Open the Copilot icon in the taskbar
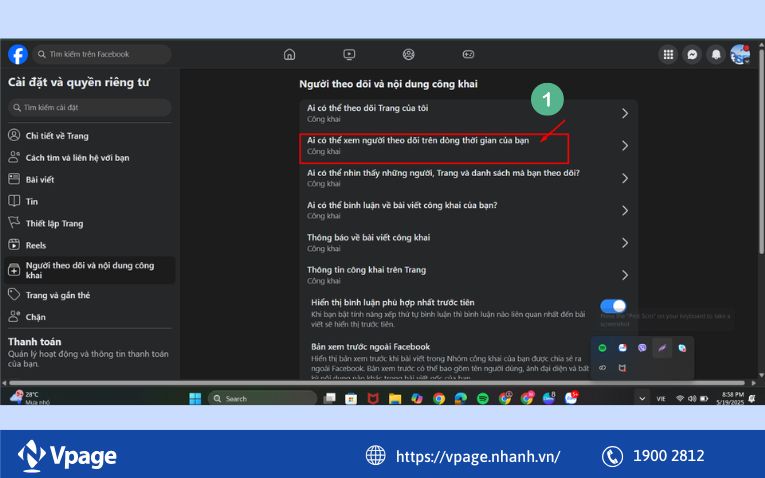The height and width of the screenshot is (478, 765). (417, 398)
